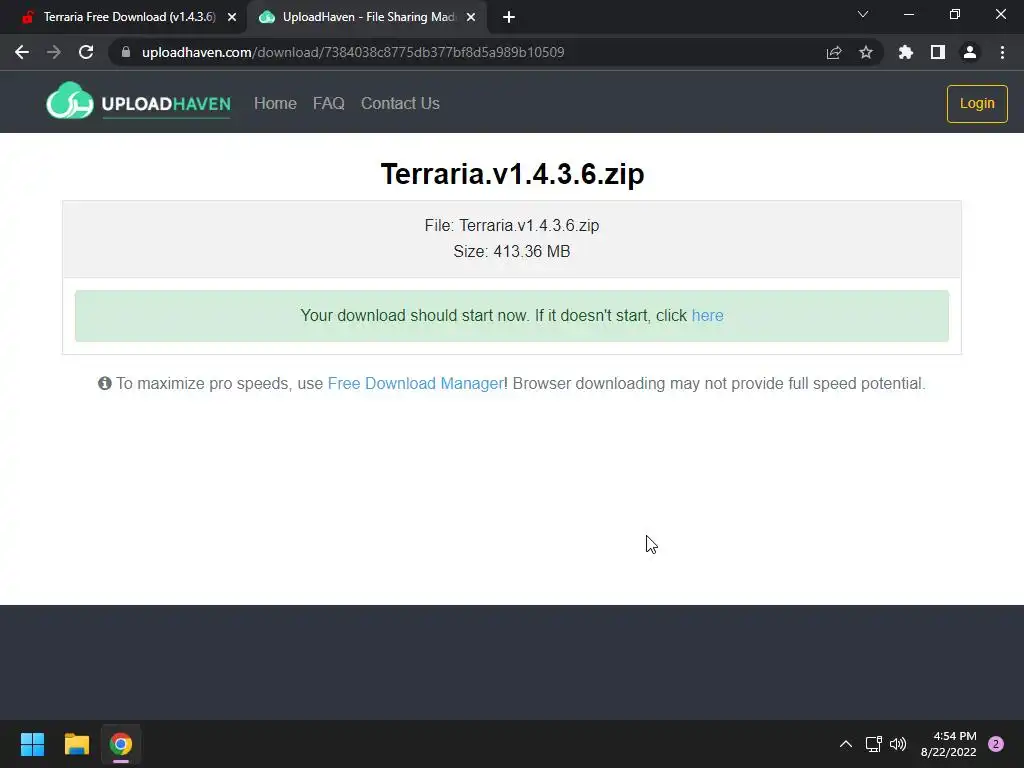The image size is (1024, 768).
Task: Click 'here' to start download
Action: pyautogui.click(x=707, y=315)
